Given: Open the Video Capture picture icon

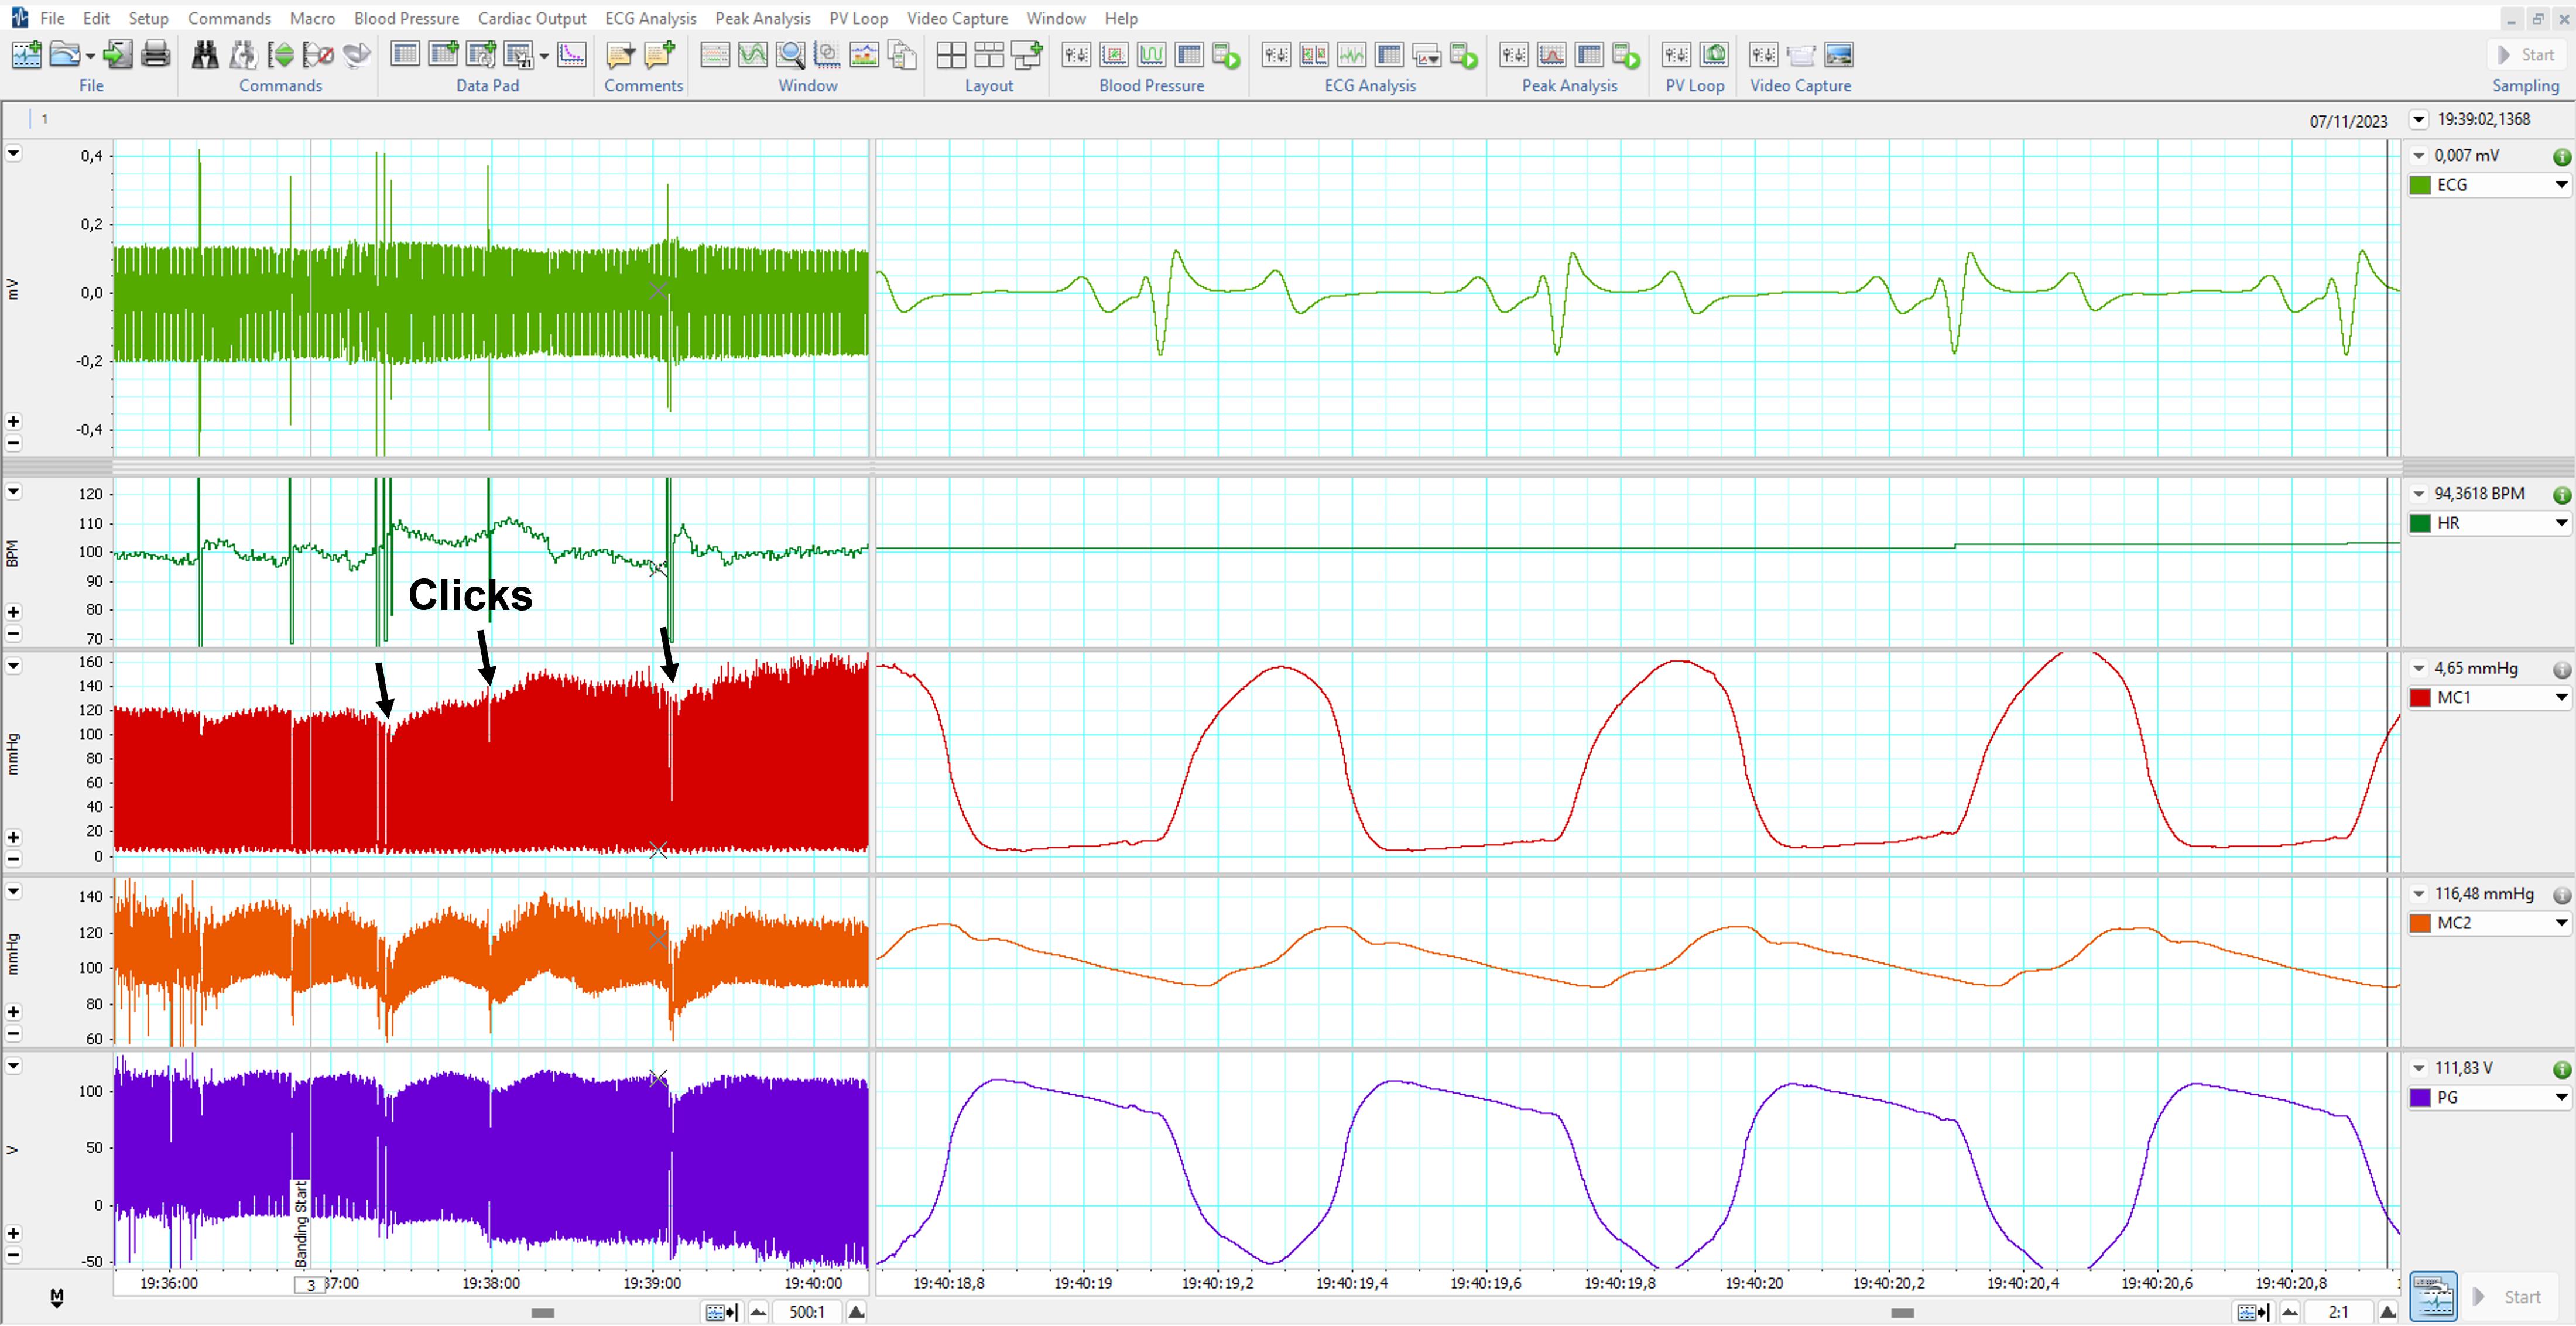Looking at the screenshot, I should (1838, 55).
